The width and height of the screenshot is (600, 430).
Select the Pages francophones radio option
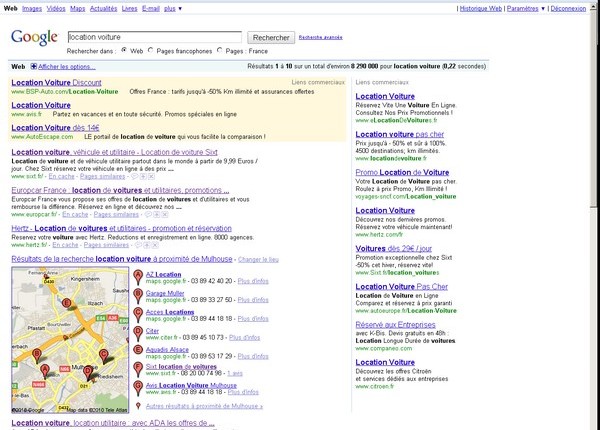(152, 49)
